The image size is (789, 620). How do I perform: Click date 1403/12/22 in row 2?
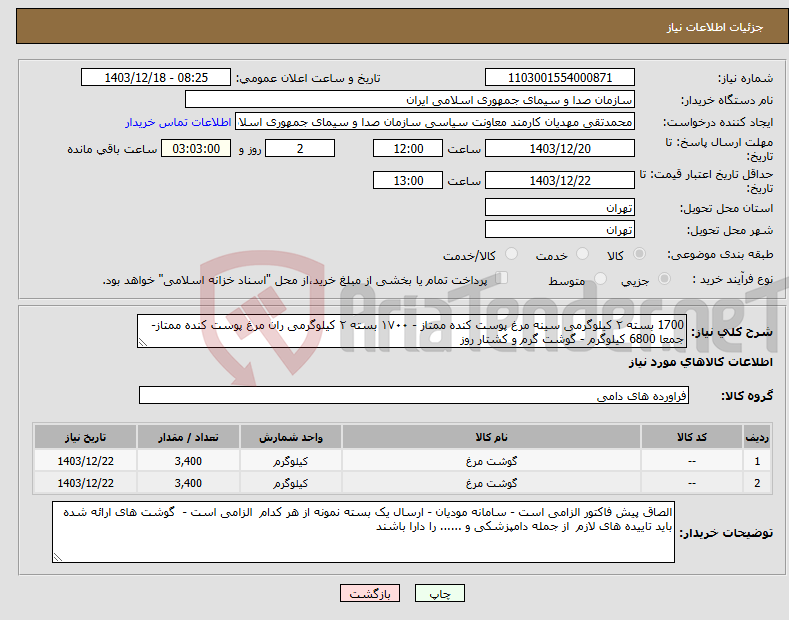pos(86,483)
